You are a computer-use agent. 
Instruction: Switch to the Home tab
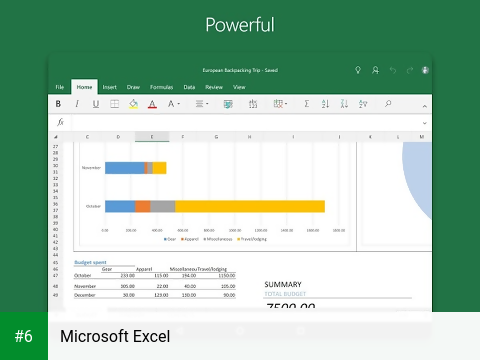click(x=84, y=87)
